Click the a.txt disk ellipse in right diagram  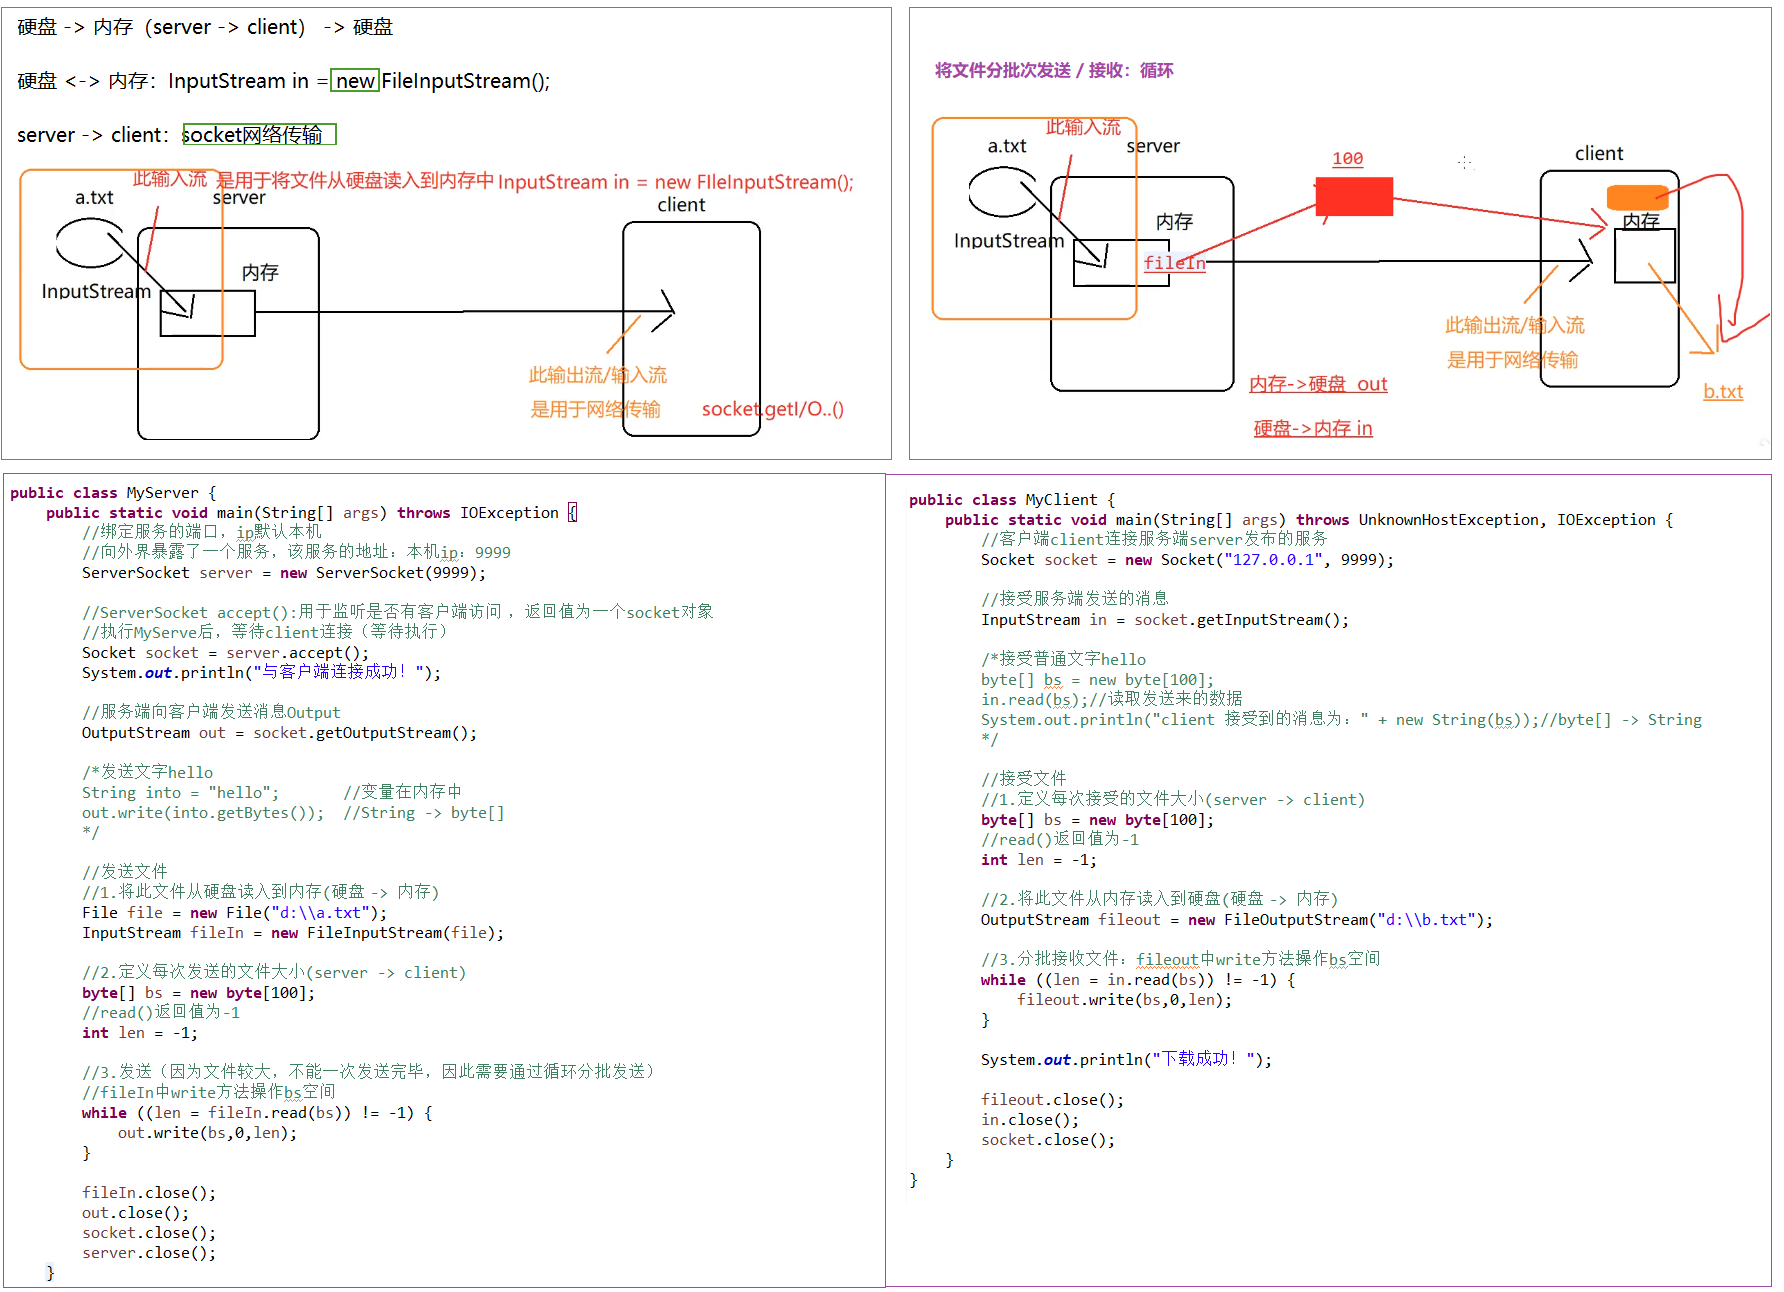pyautogui.click(x=1001, y=192)
